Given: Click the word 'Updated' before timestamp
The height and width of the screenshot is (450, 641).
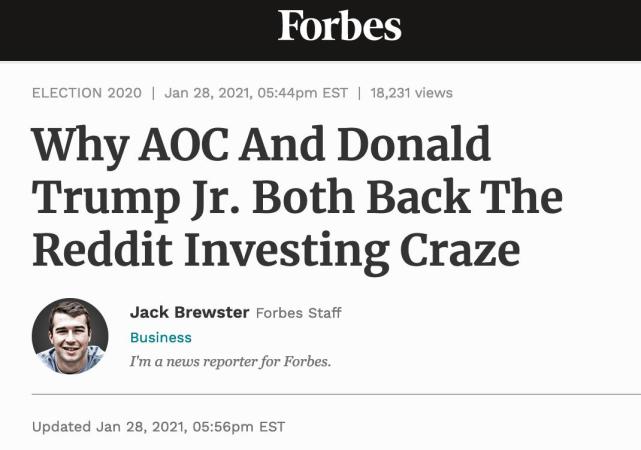Looking at the screenshot, I should pyautogui.click(x=62, y=426).
